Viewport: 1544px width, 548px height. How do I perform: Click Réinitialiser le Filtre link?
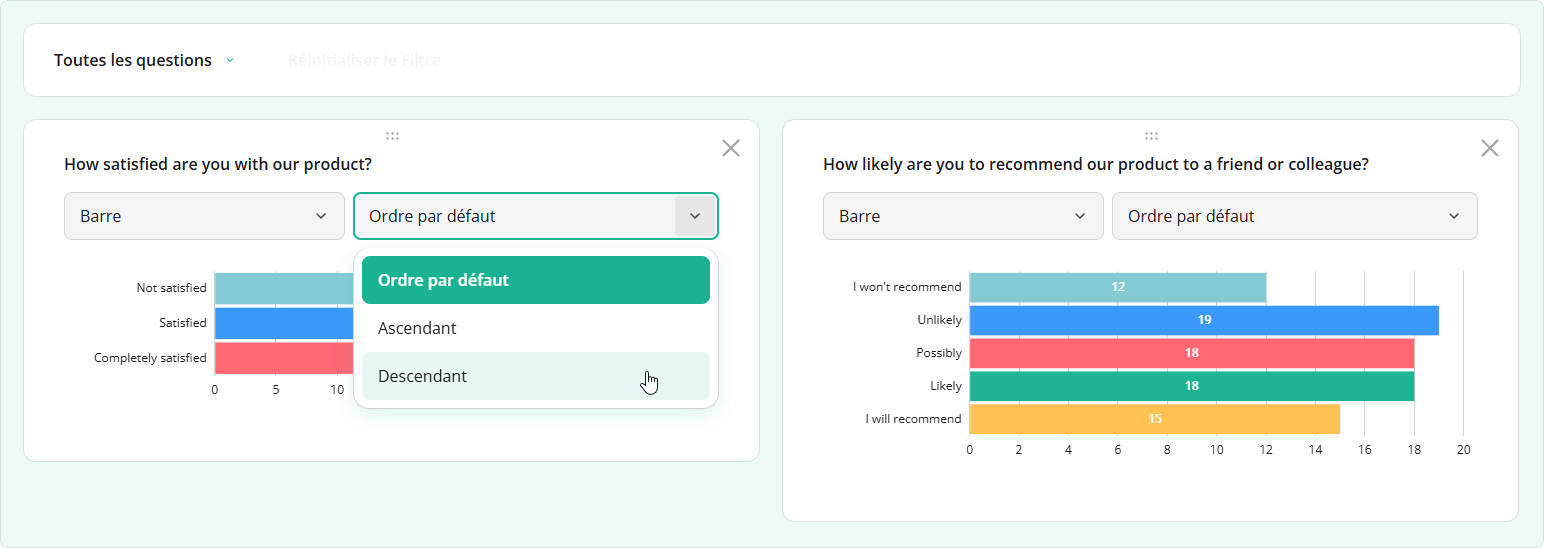364,60
